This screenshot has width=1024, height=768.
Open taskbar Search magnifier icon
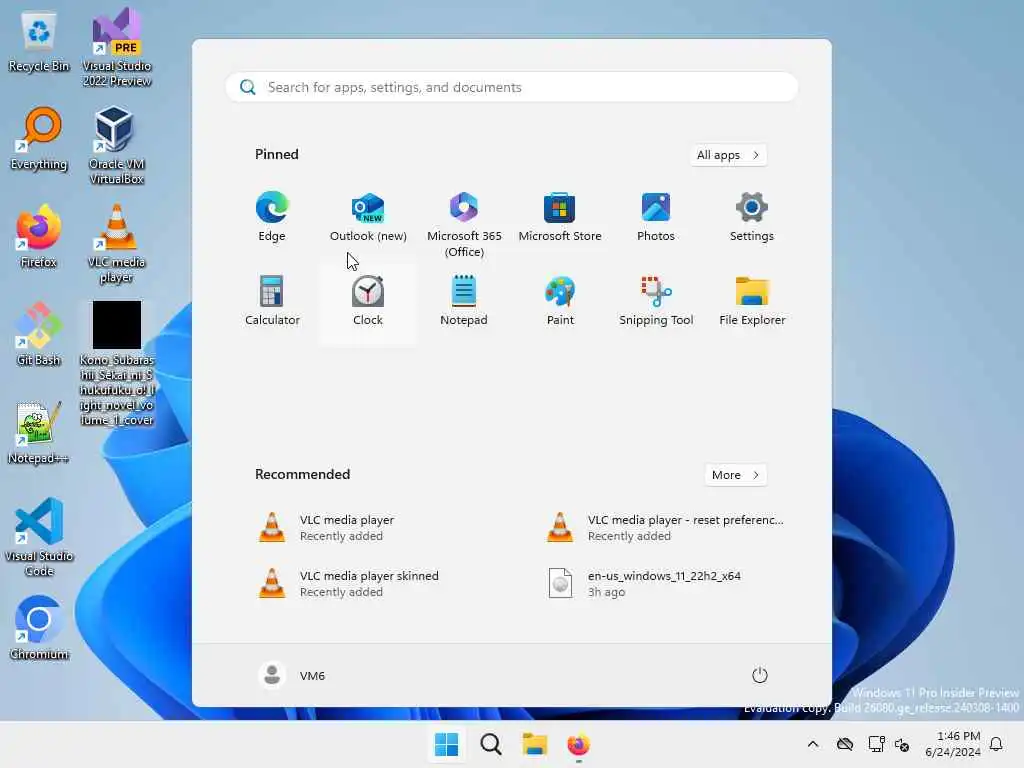tap(490, 744)
